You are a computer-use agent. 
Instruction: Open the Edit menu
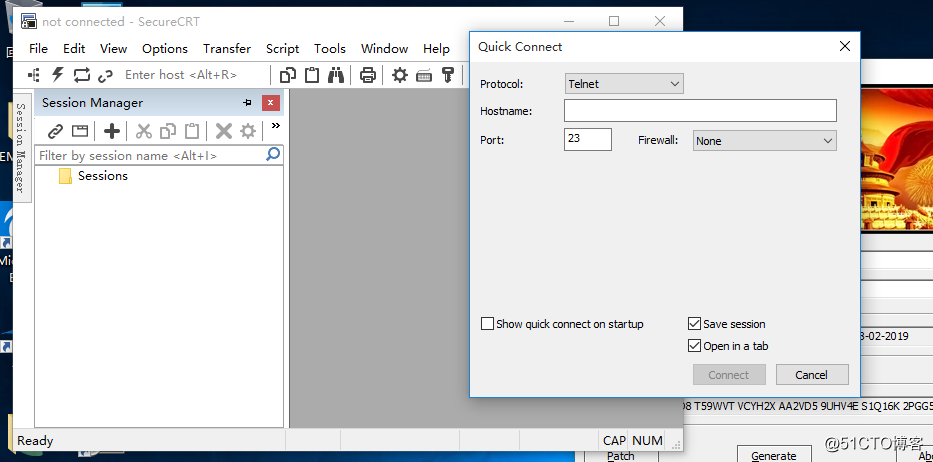(x=74, y=49)
